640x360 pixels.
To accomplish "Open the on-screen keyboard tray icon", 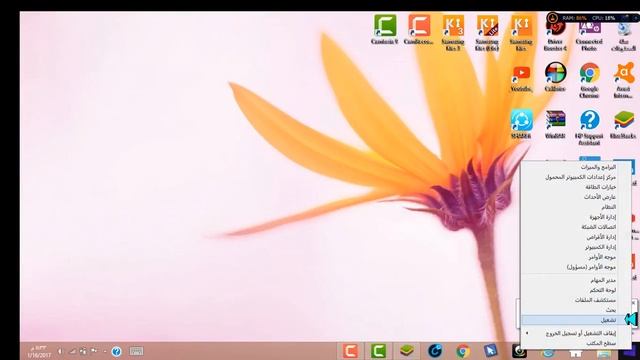I will pyautogui.click(x=136, y=351).
